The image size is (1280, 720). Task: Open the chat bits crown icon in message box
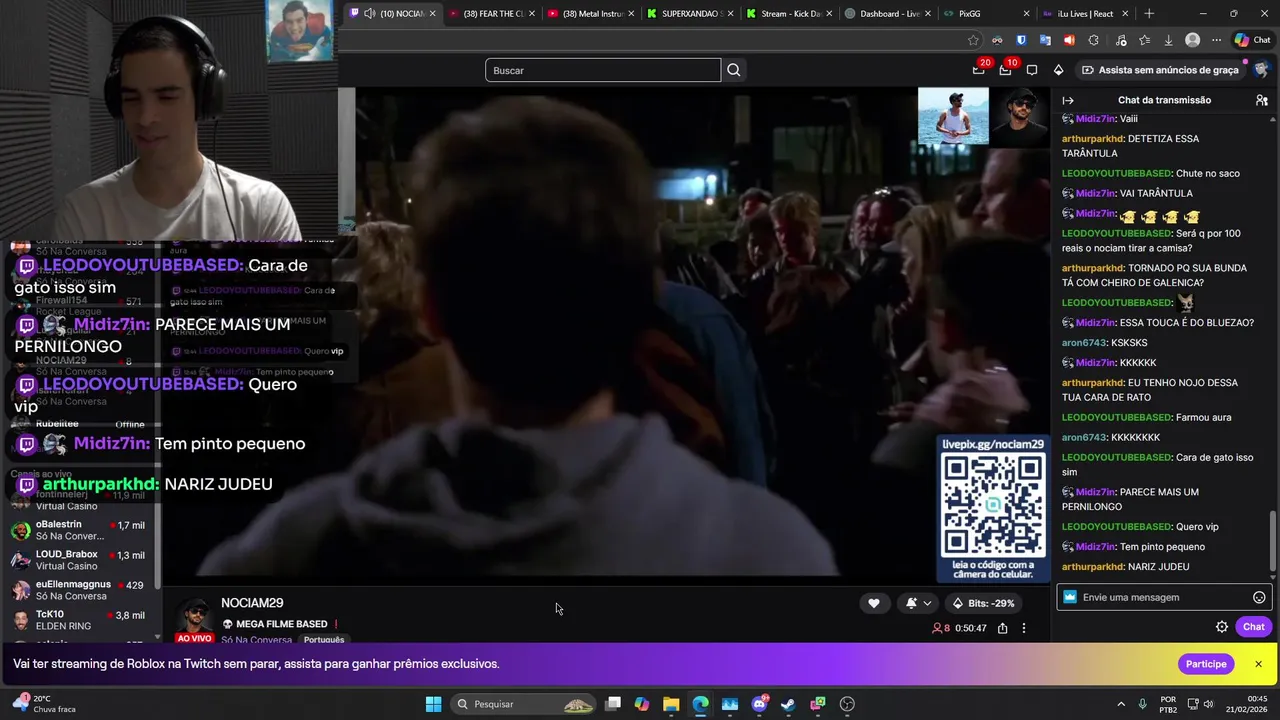[x=1070, y=597]
